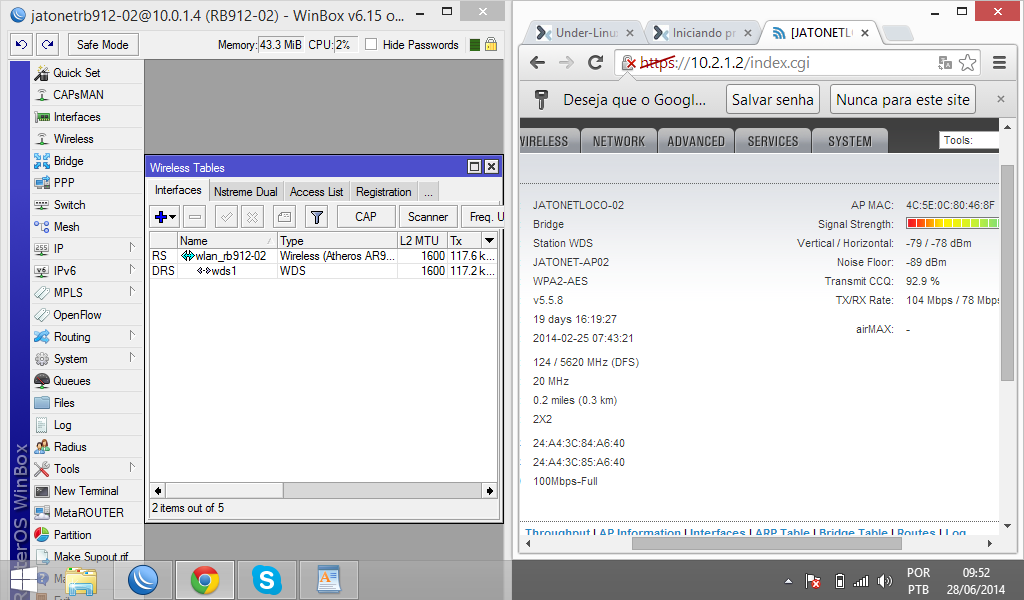Image resolution: width=1024 pixels, height=600 pixels.
Task: Open Chrome hamburger menu
Action: [x=999, y=63]
